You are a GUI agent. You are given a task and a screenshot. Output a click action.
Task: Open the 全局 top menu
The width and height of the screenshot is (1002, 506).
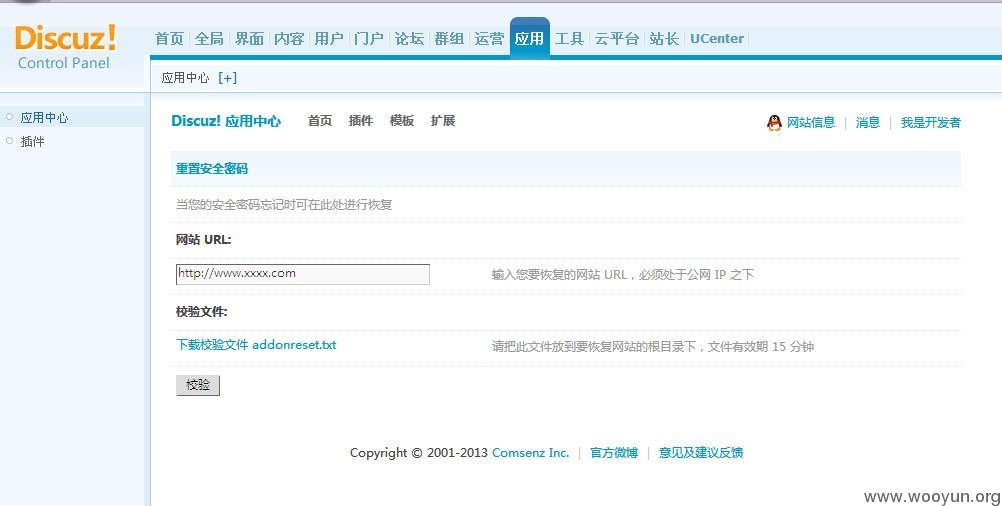210,39
